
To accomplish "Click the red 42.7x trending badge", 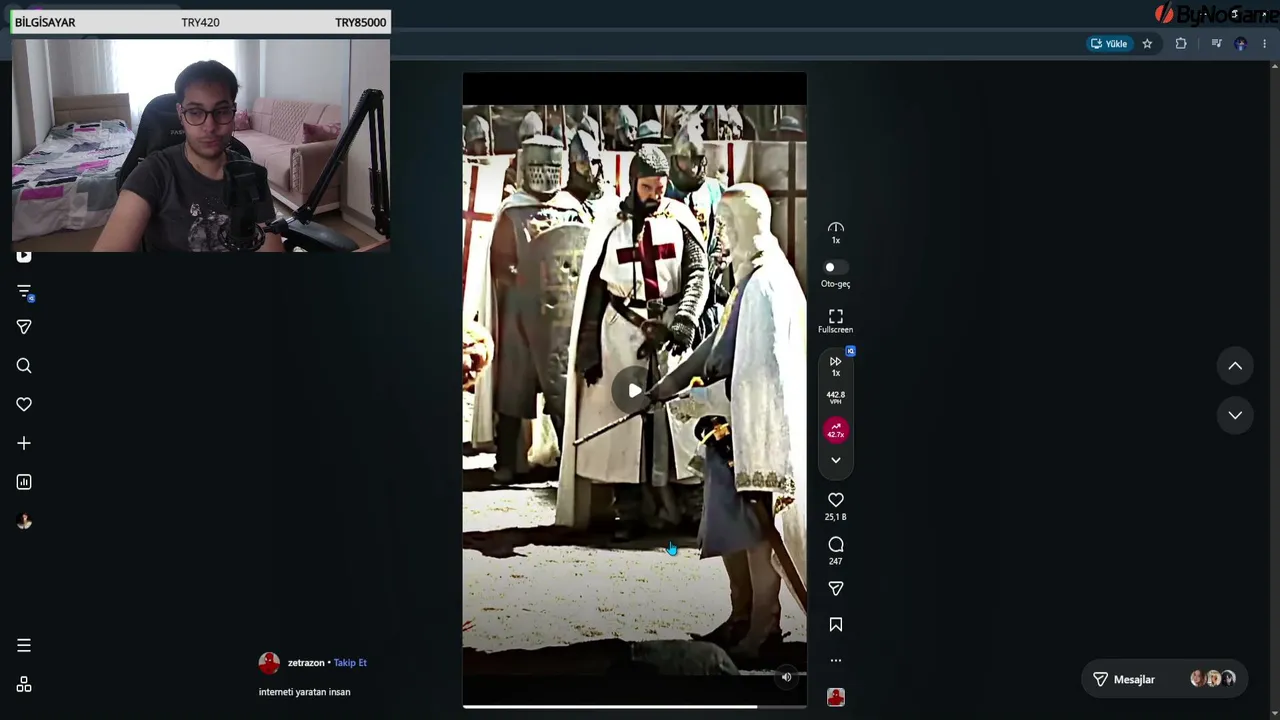I will tap(836, 430).
